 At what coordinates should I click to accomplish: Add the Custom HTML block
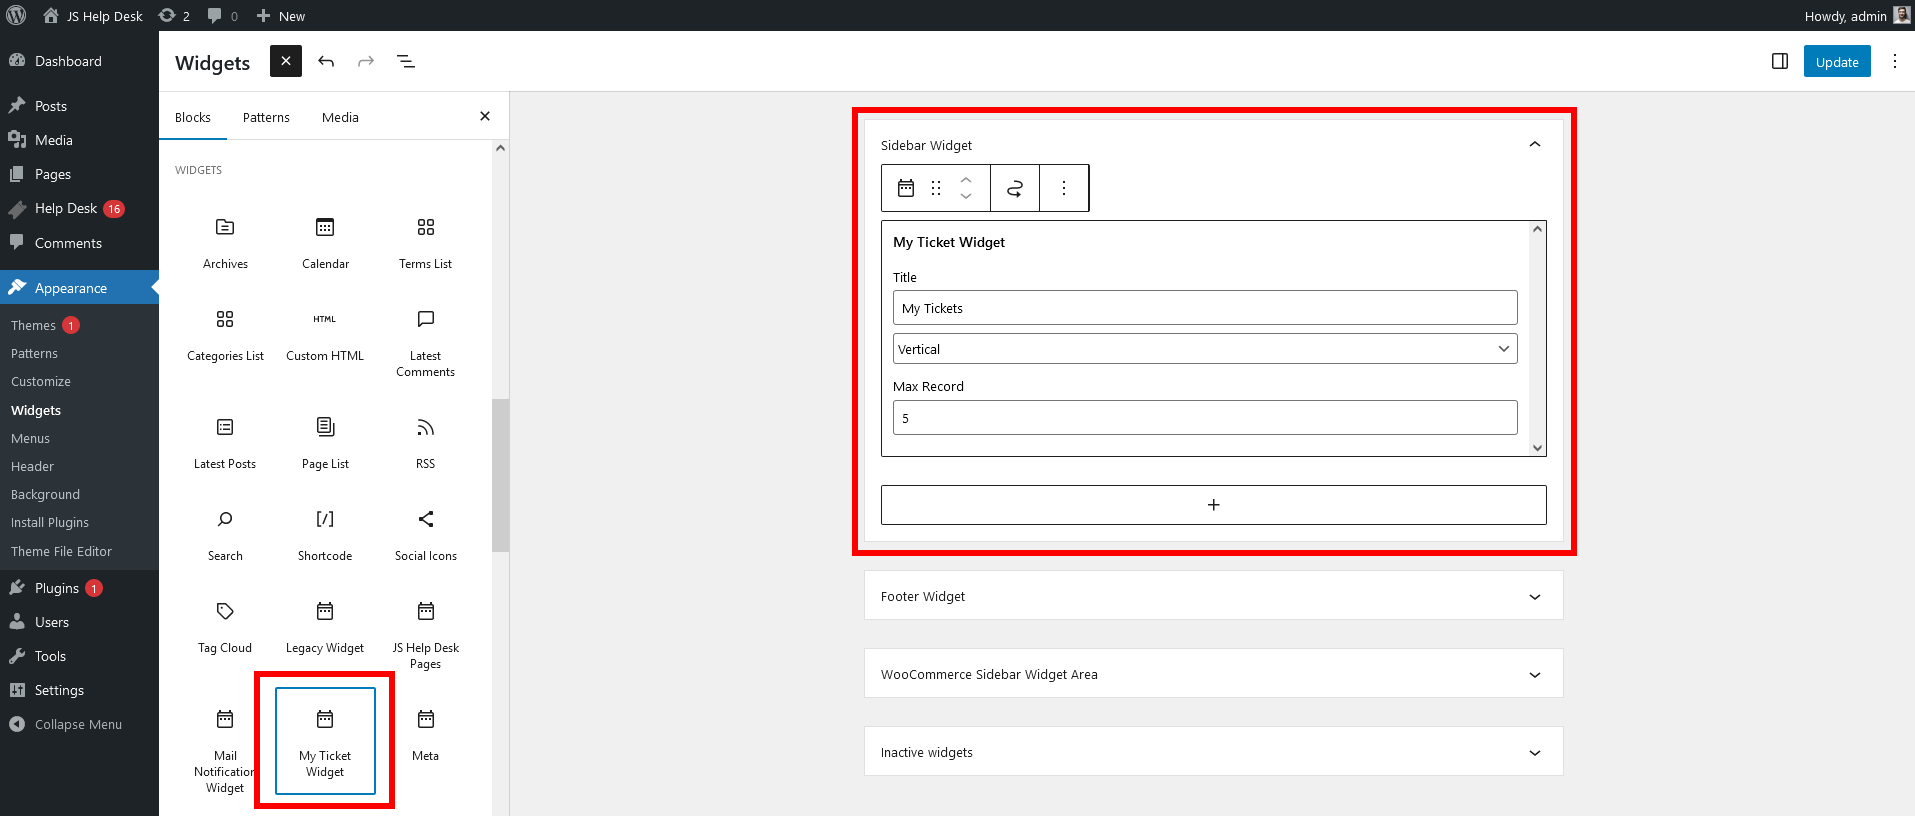(x=325, y=334)
